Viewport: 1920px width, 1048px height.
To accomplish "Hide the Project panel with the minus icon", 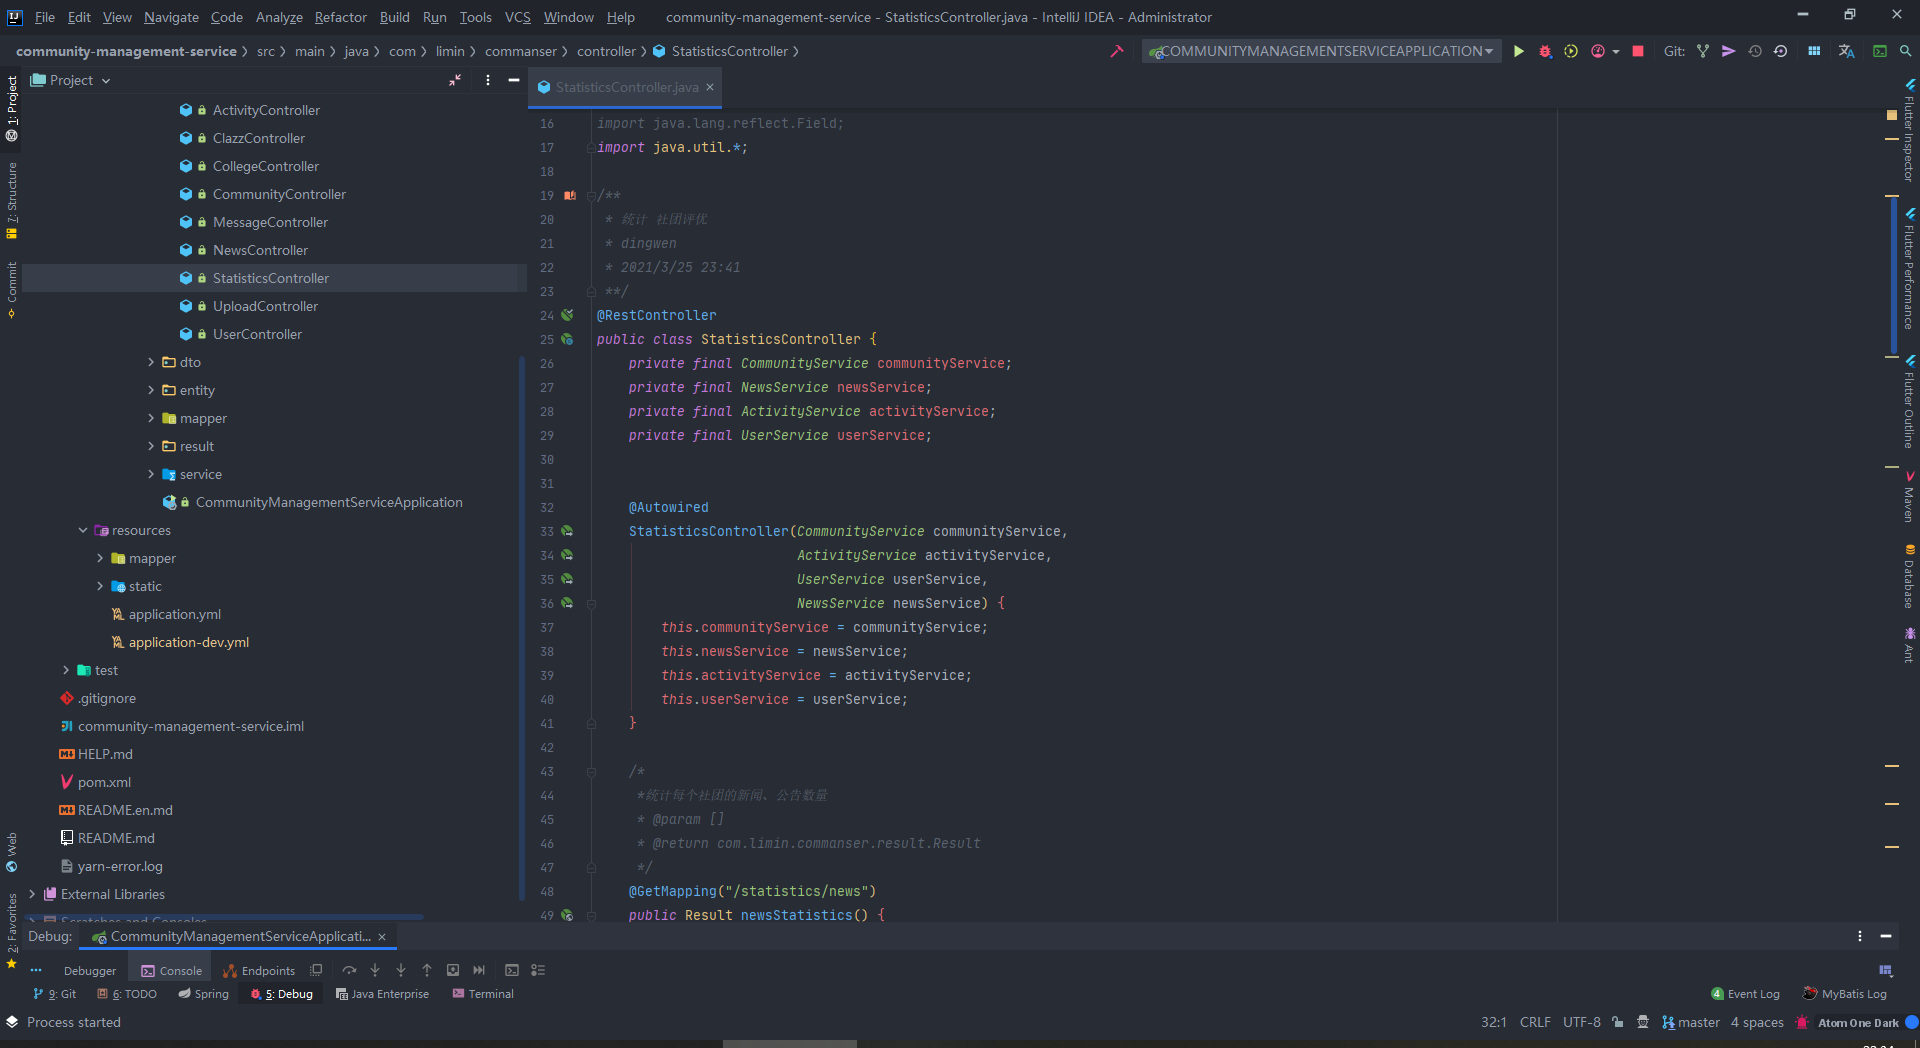I will click(x=514, y=80).
